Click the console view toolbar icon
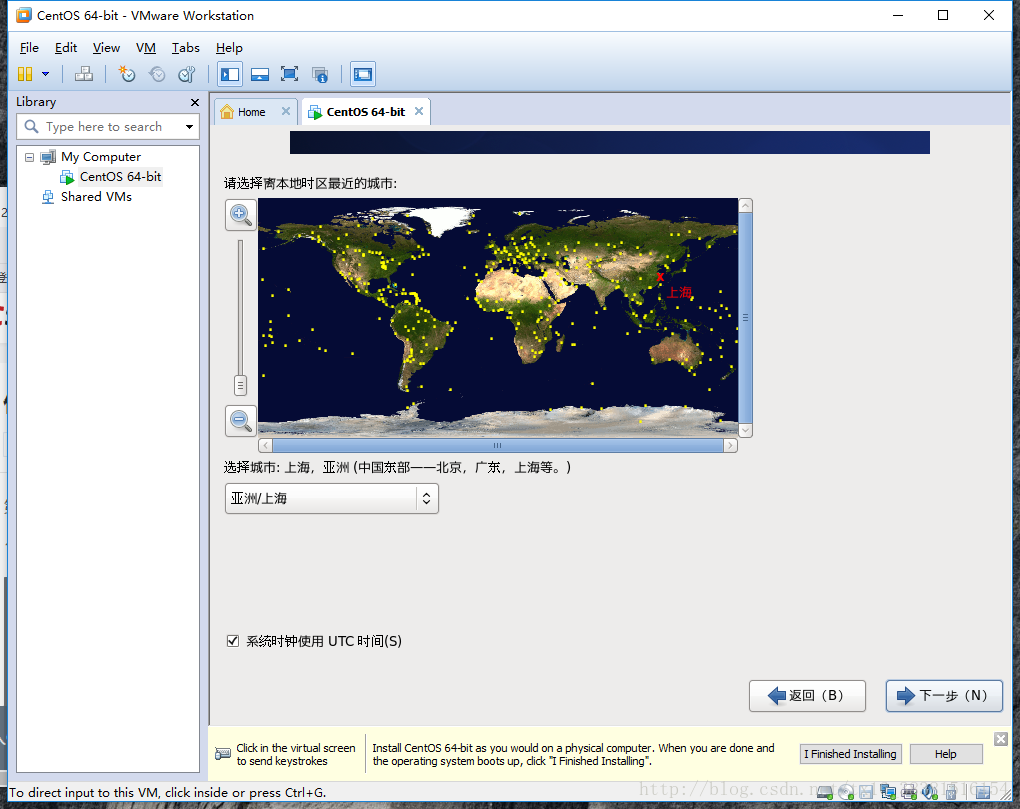The height and width of the screenshot is (809, 1020). [363, 74]
